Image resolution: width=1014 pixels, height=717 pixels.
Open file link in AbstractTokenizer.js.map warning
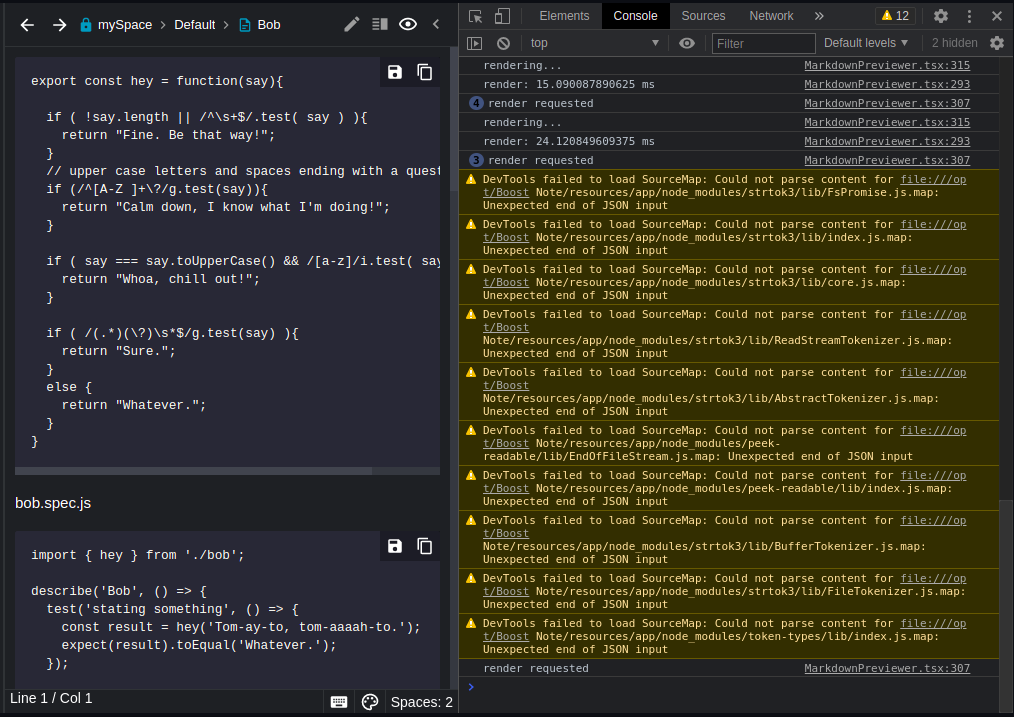pos(933,372)
